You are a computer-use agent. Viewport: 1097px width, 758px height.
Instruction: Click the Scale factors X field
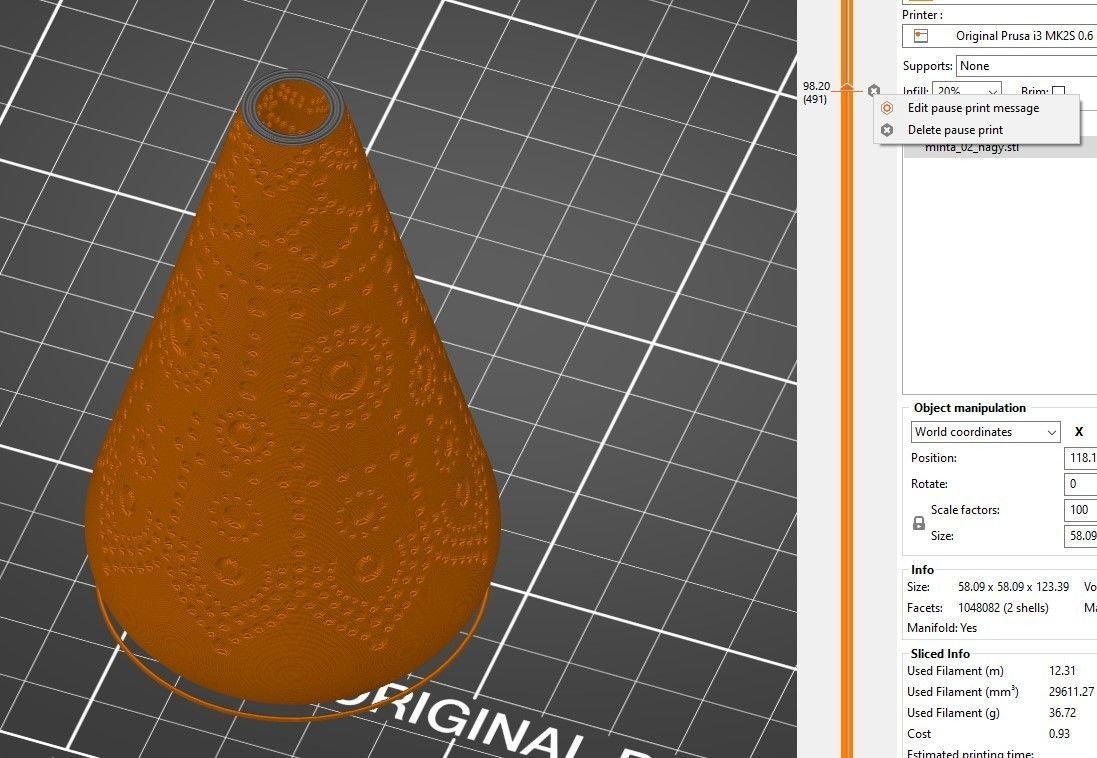[1080, 510]
